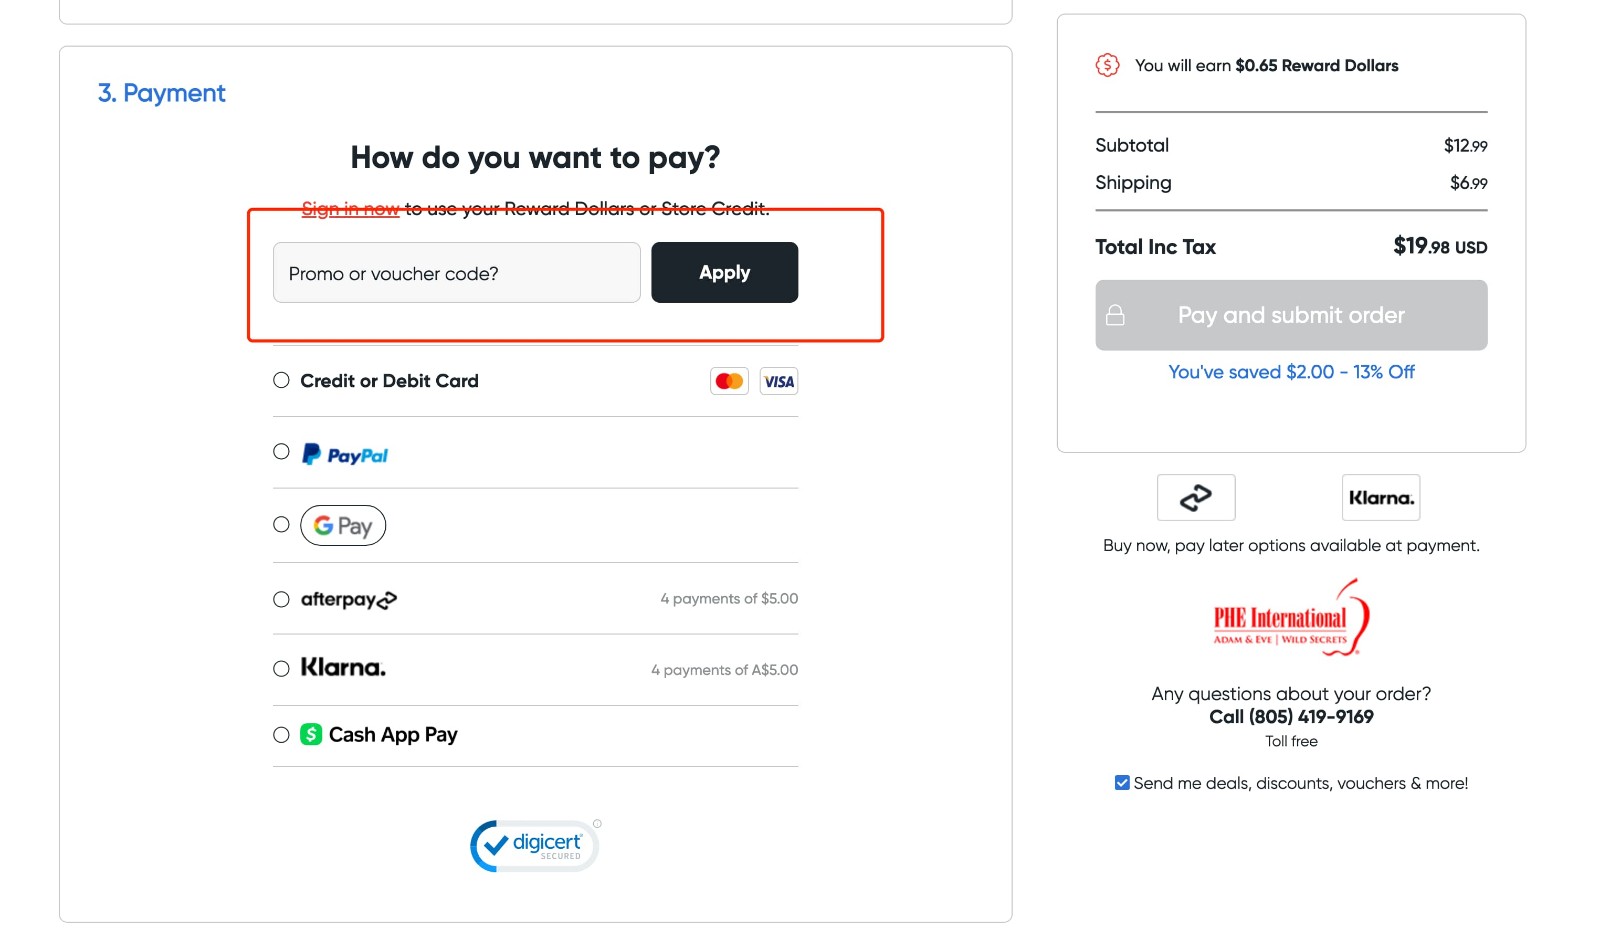Click the promo or voucher code field

tap(456, 272)
